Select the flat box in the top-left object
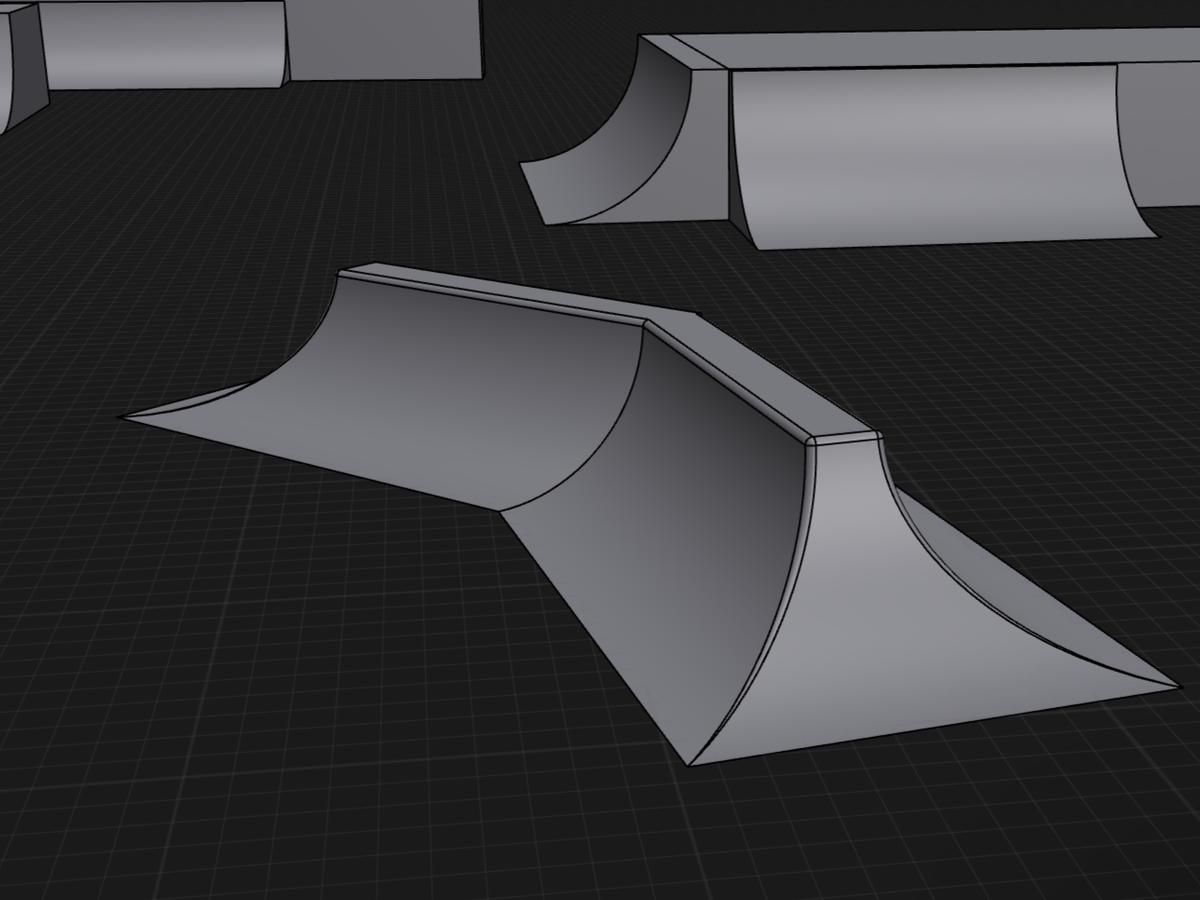Viewport: 1200px width, 900px height. (385, 40)
